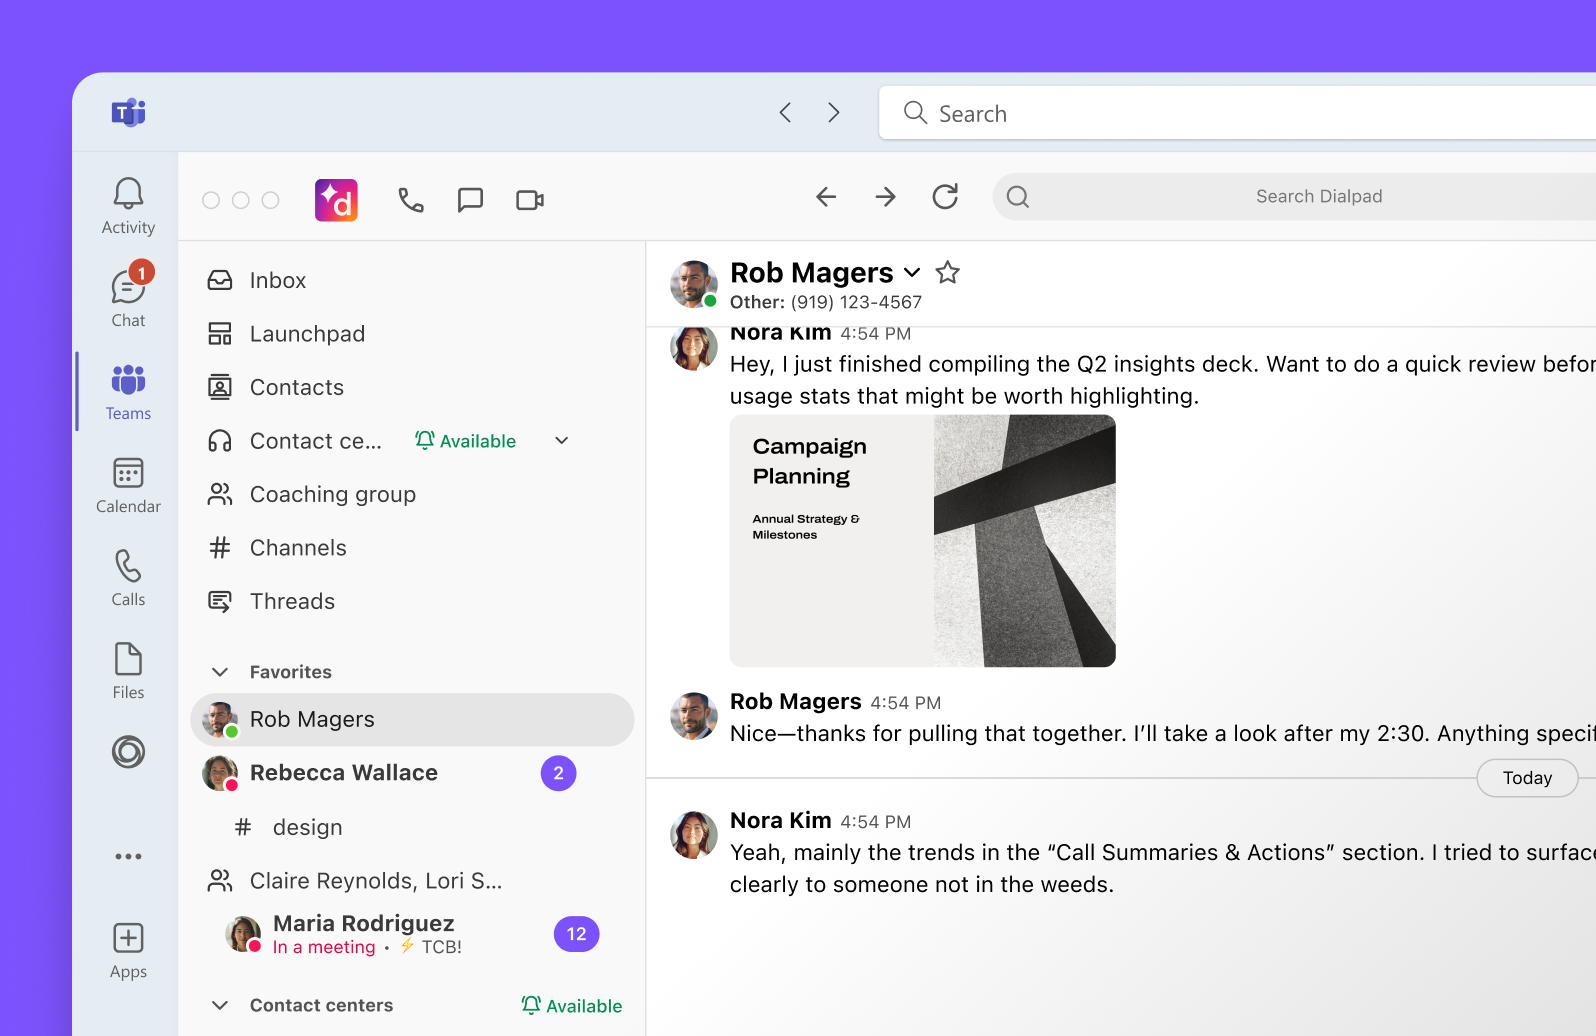The height and width of the screenshot is (1036, 1596).
Task: Open Rob Magers name dropdown in header
Action: pos(912,272)
